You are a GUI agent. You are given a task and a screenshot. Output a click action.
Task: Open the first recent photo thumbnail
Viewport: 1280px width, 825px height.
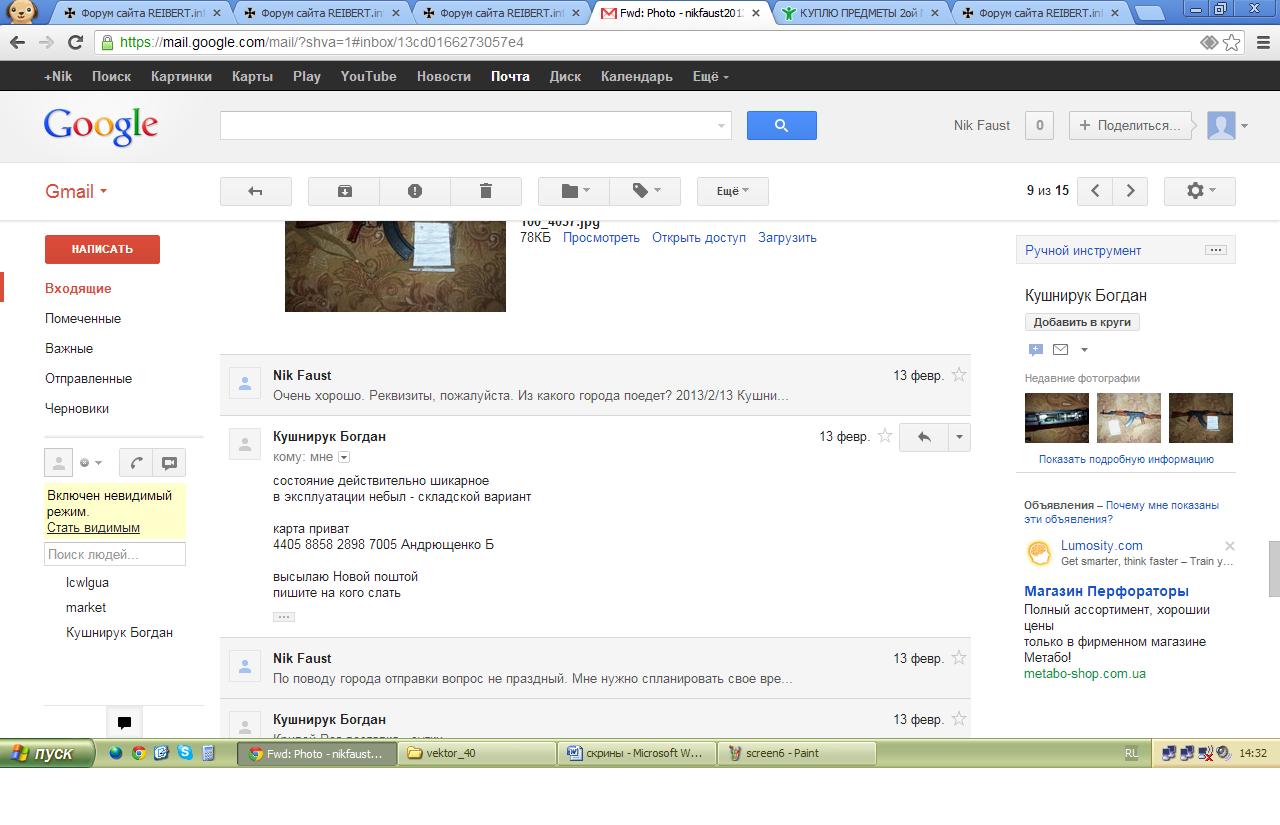(1057, 418)
